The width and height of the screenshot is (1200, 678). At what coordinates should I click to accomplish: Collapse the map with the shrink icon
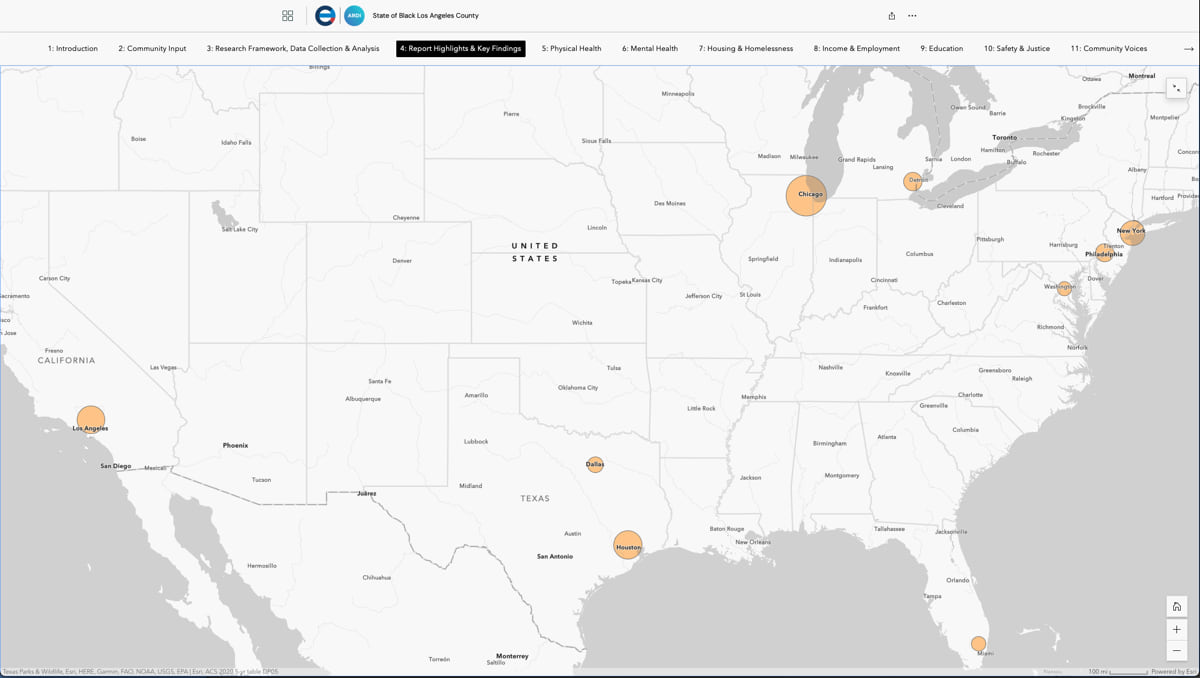[1176, 88]
